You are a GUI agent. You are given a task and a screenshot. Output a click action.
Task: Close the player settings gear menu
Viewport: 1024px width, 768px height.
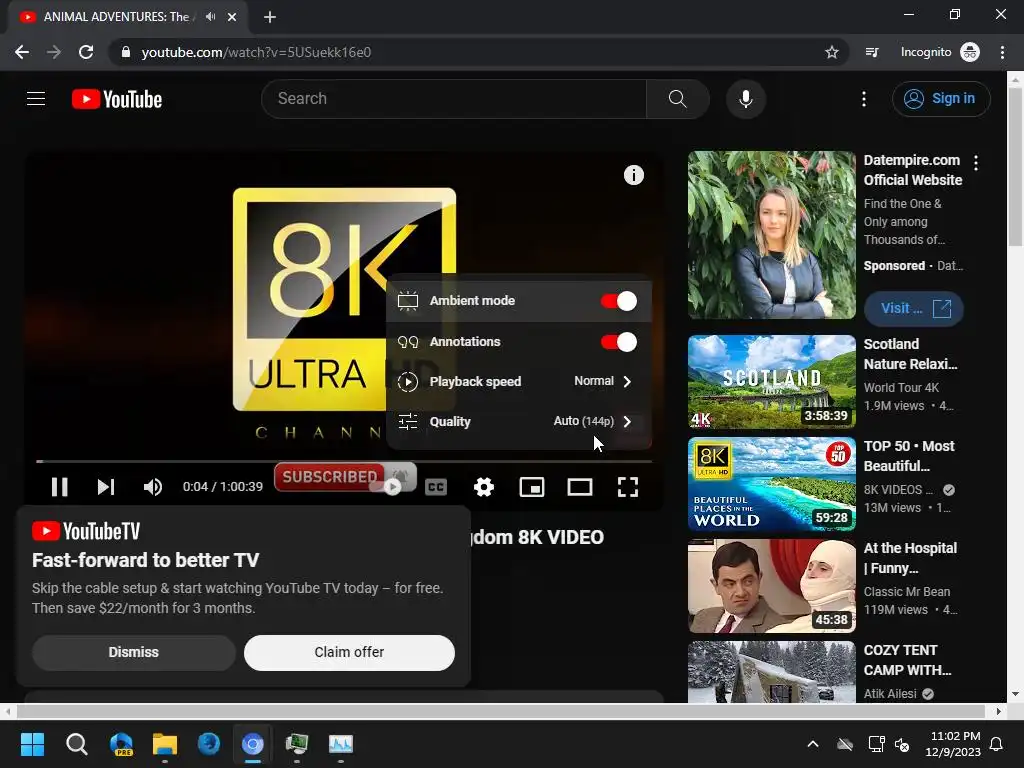(x=484, y=487)
